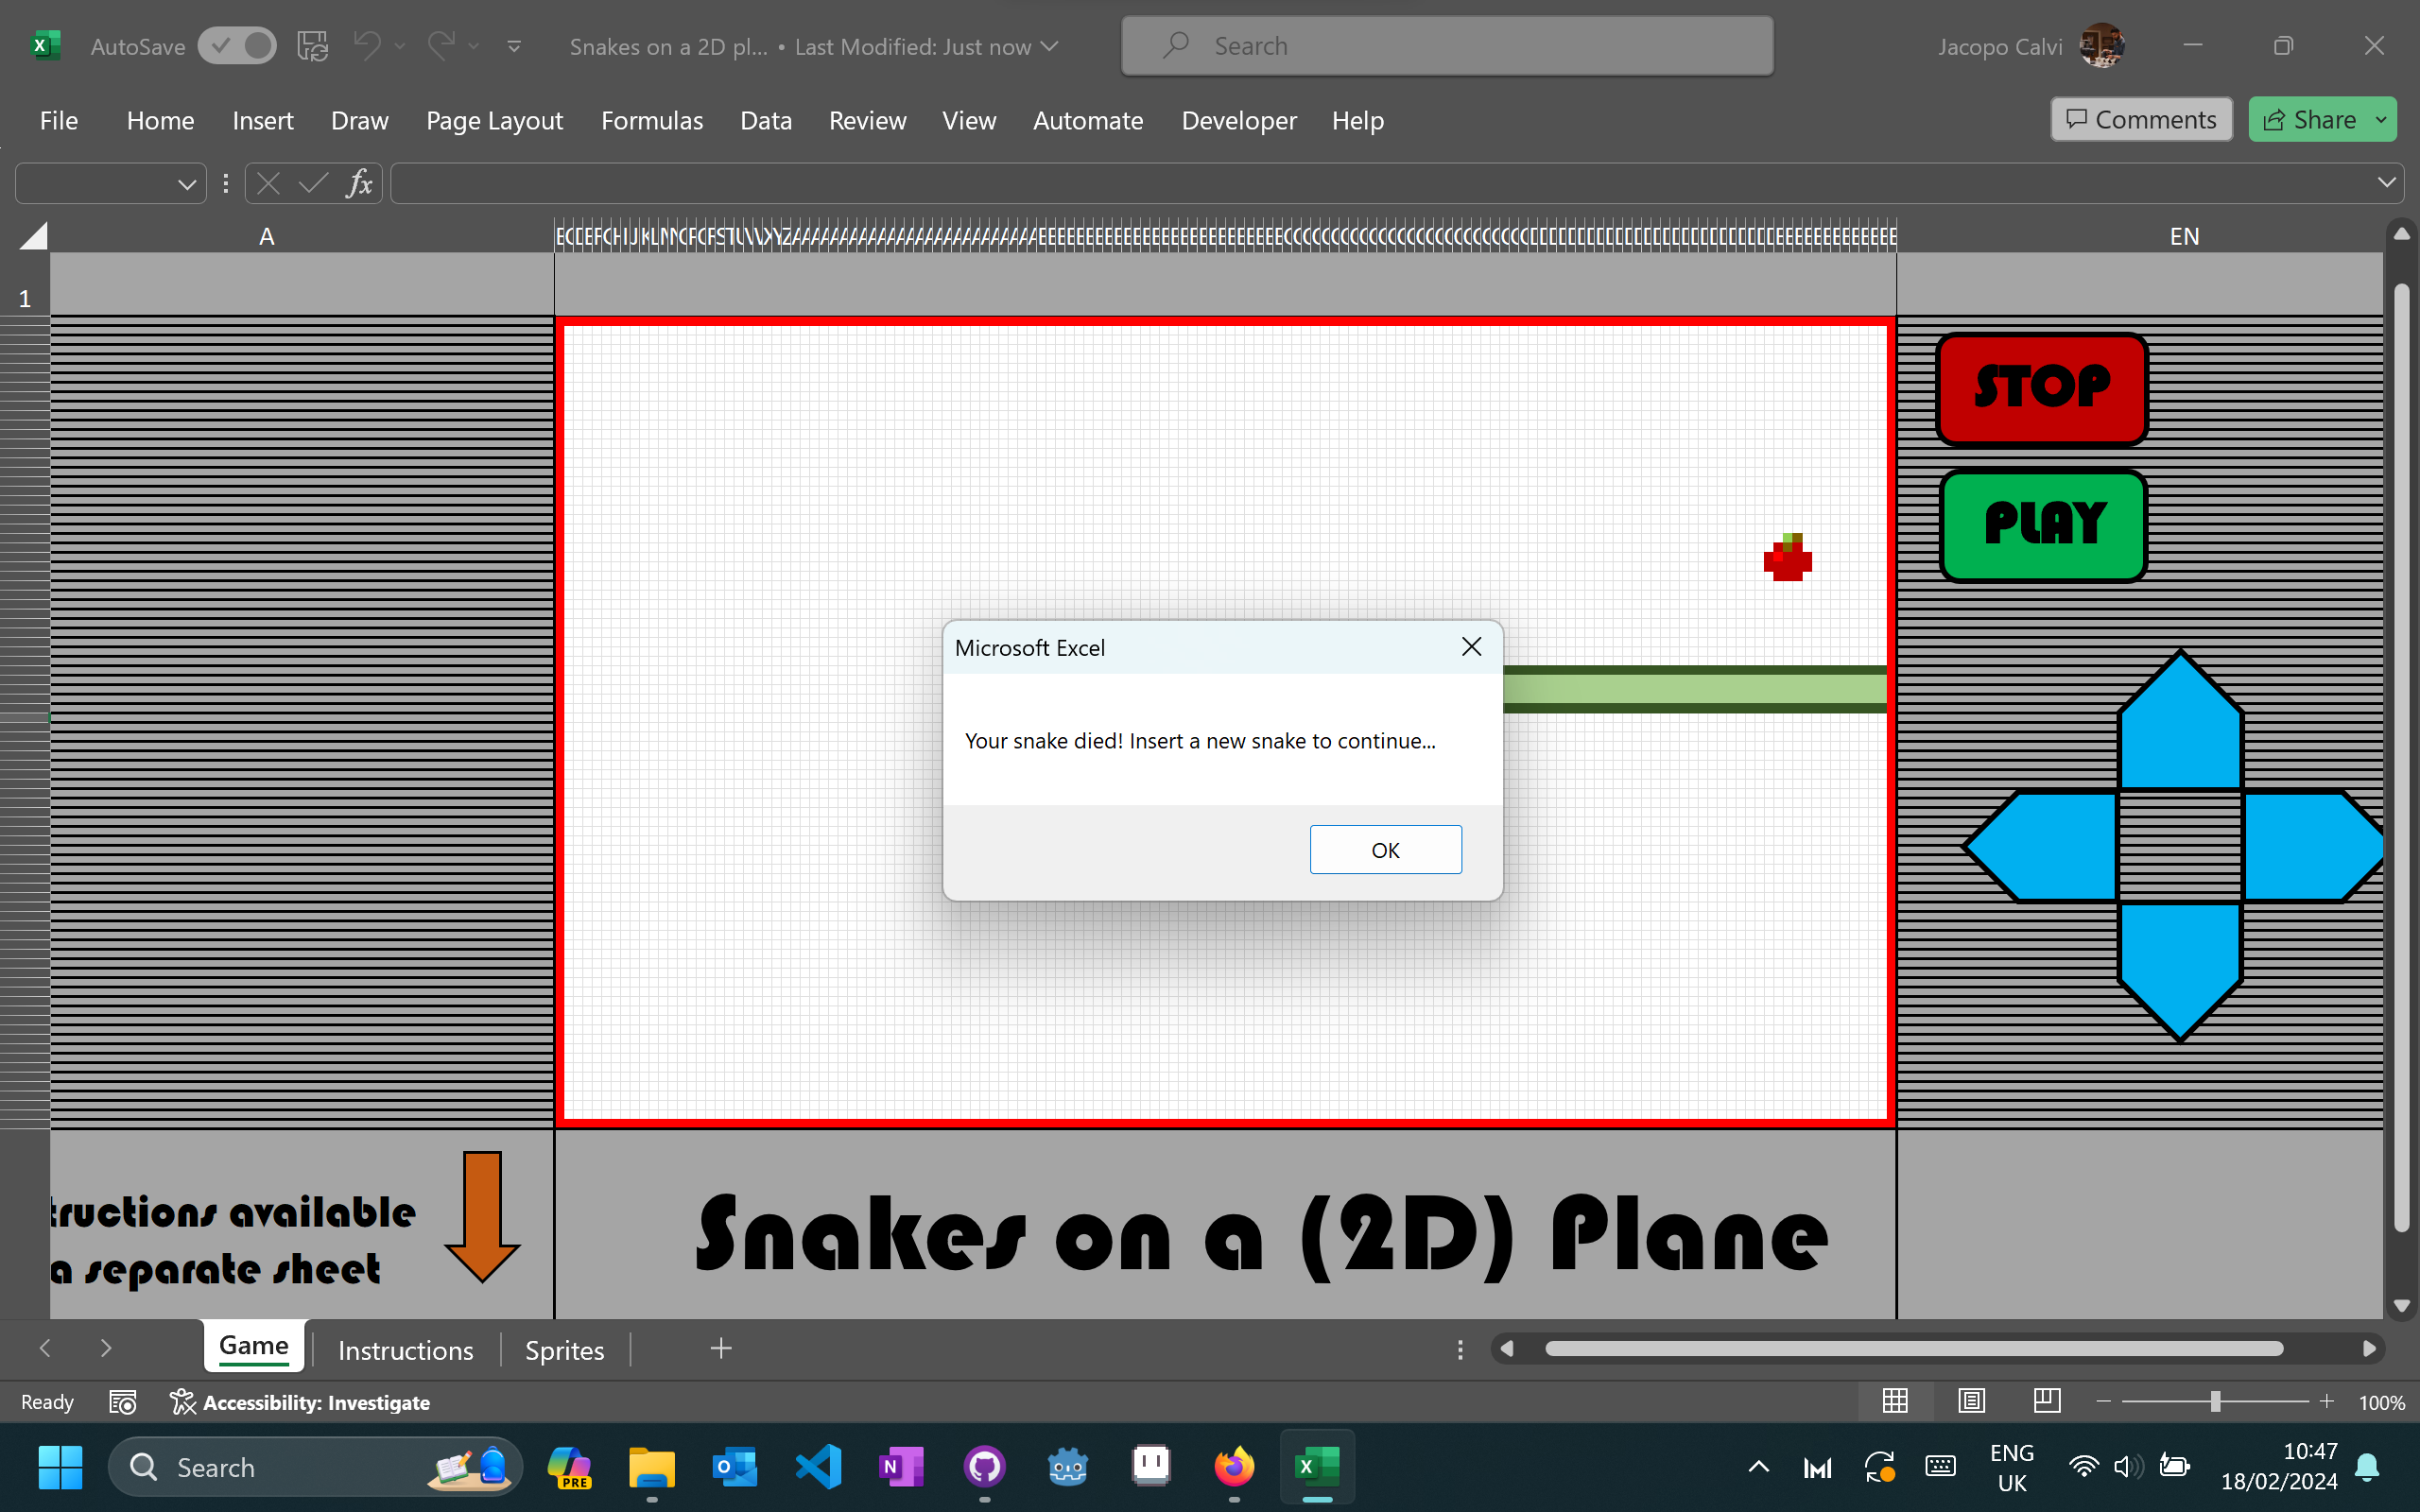Viewport: 2420px width, 1512px height.
Task: Add a new sheet with plus icon
Action: (x=721, y=1349)
